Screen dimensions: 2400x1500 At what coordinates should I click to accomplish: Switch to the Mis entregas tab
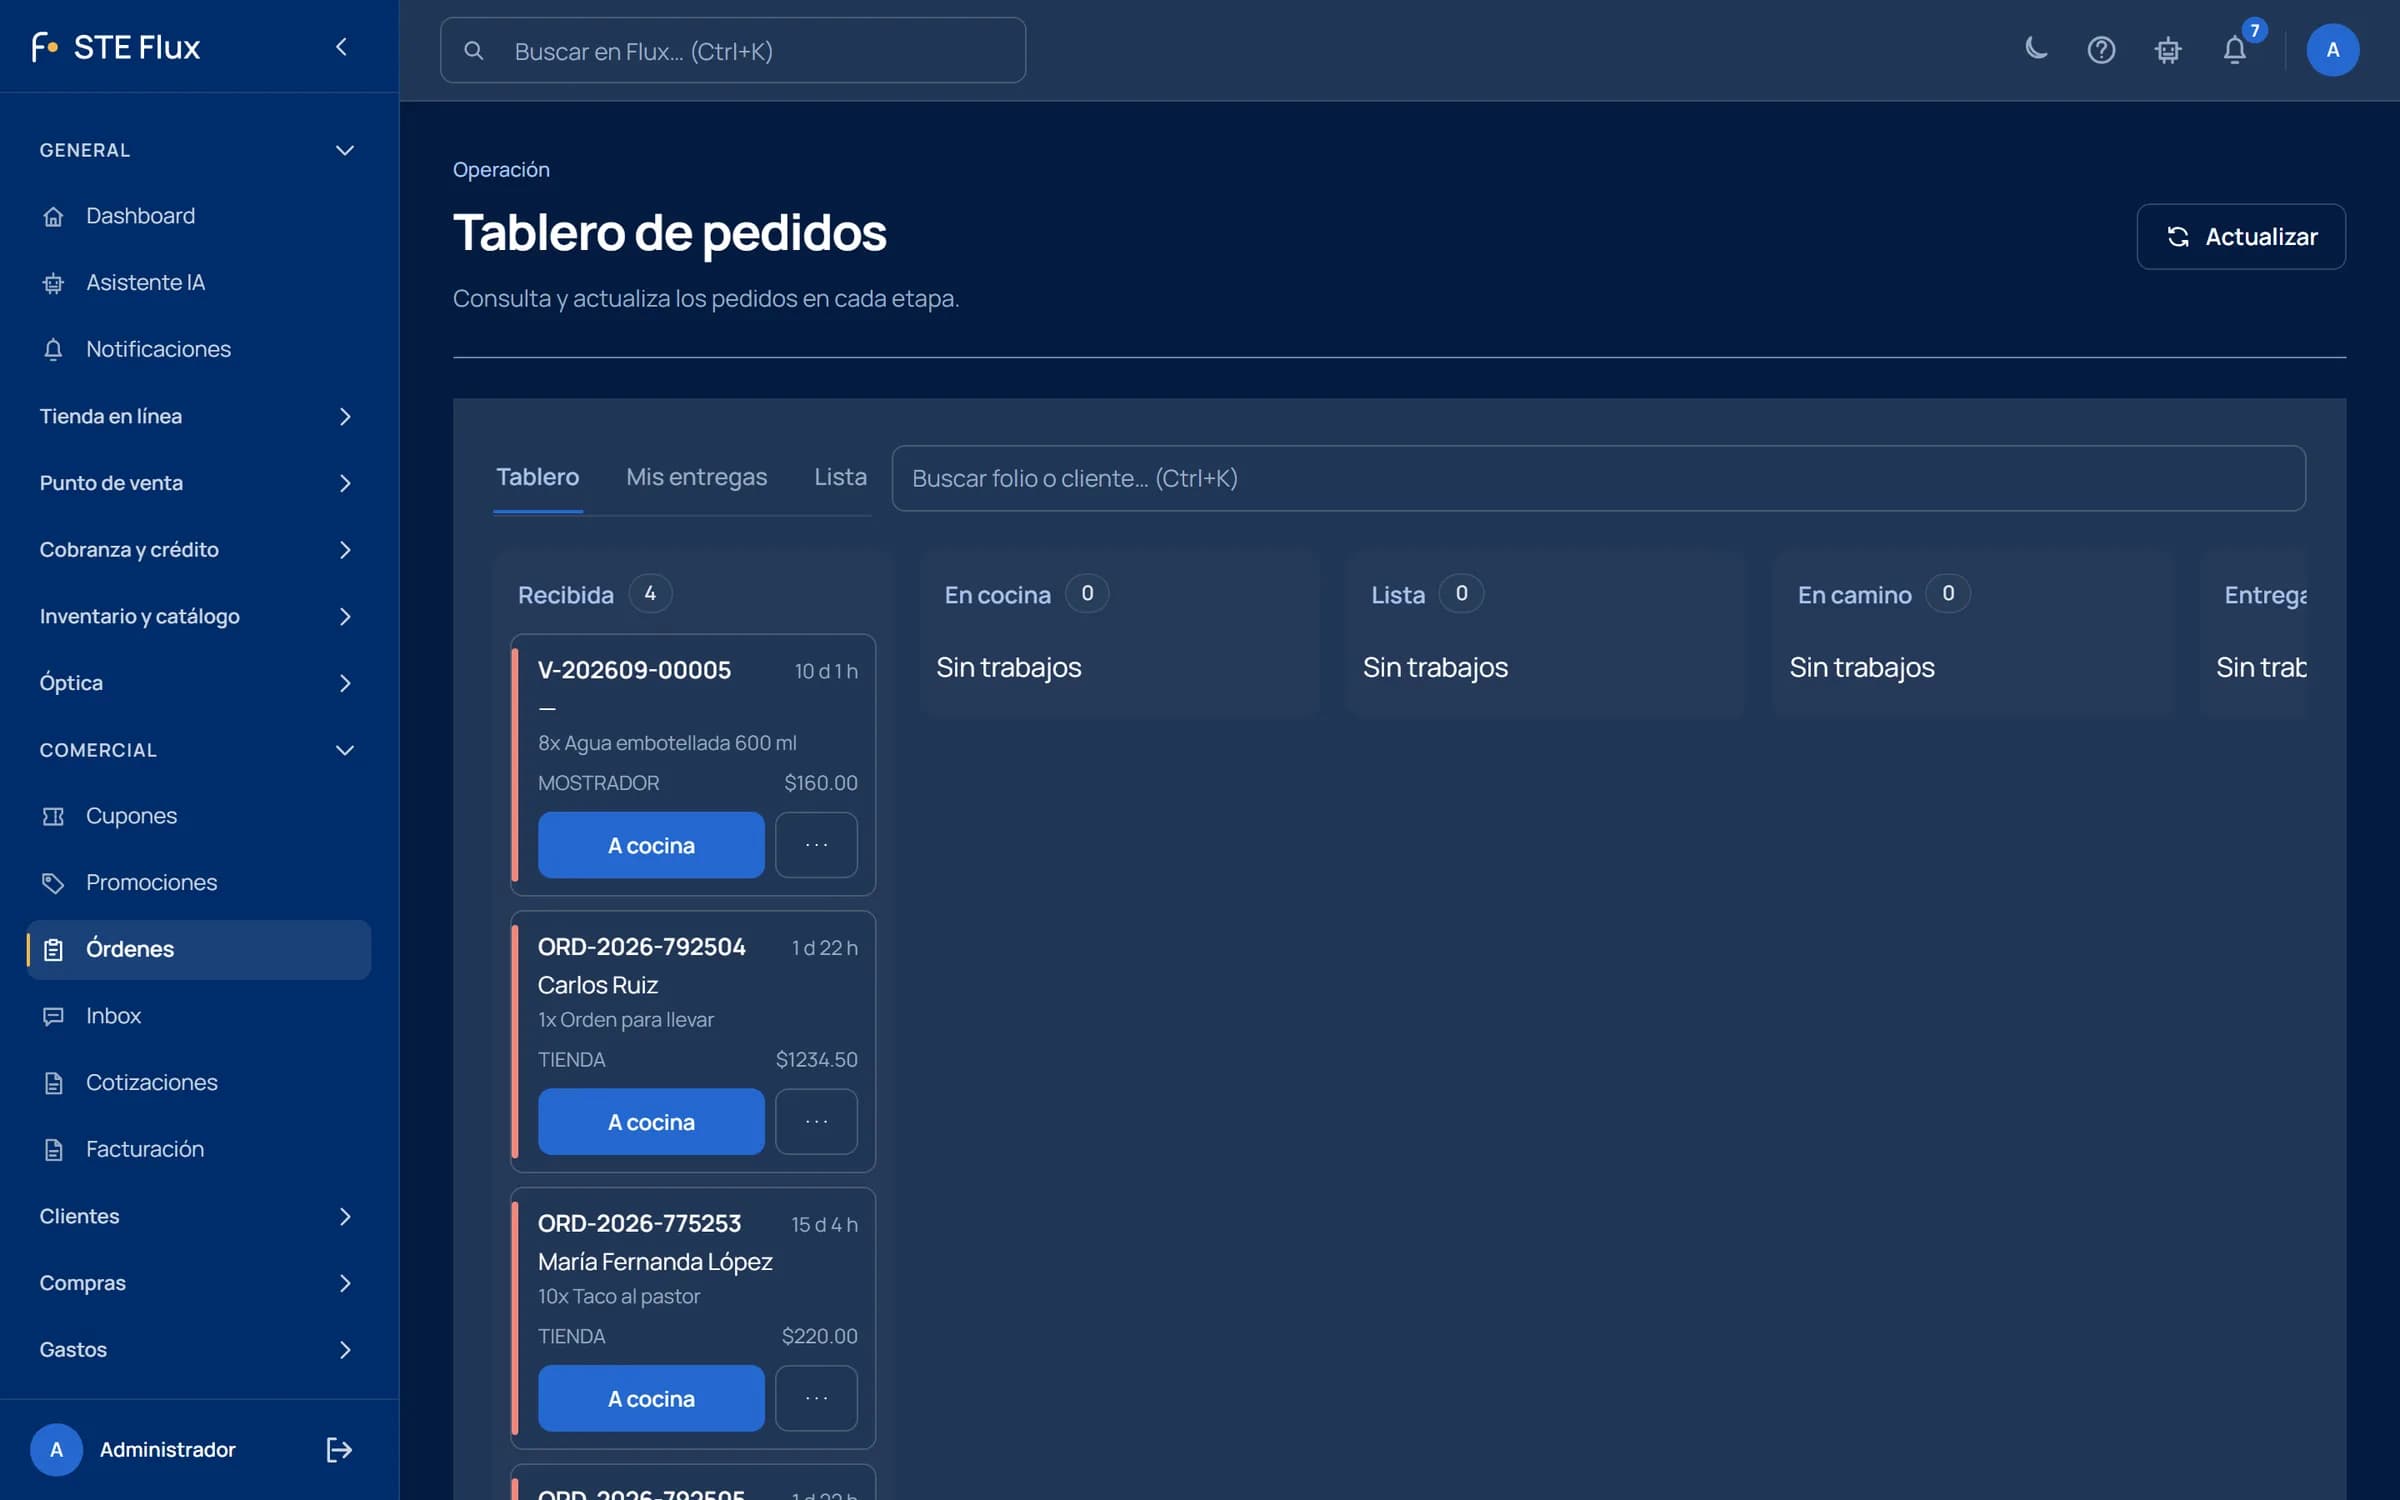pyautogui.click(x=696, y=477)
